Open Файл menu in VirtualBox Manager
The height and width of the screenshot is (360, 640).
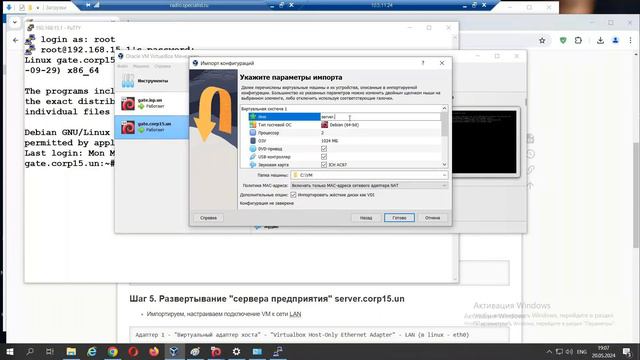[122, 66]
